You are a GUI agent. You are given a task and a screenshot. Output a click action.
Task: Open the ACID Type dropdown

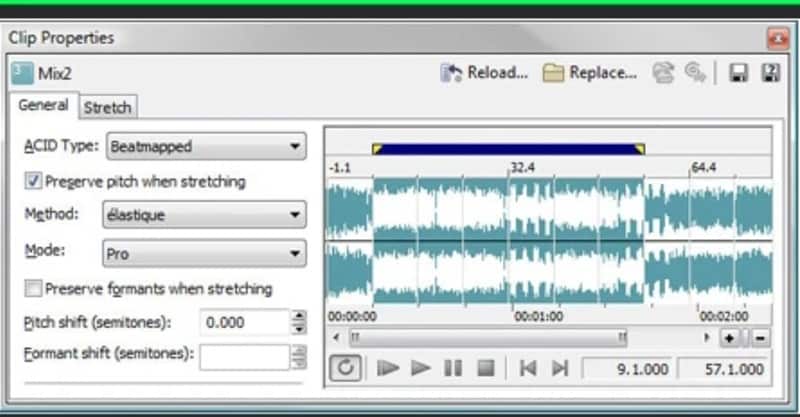click(x=206, y=146)
